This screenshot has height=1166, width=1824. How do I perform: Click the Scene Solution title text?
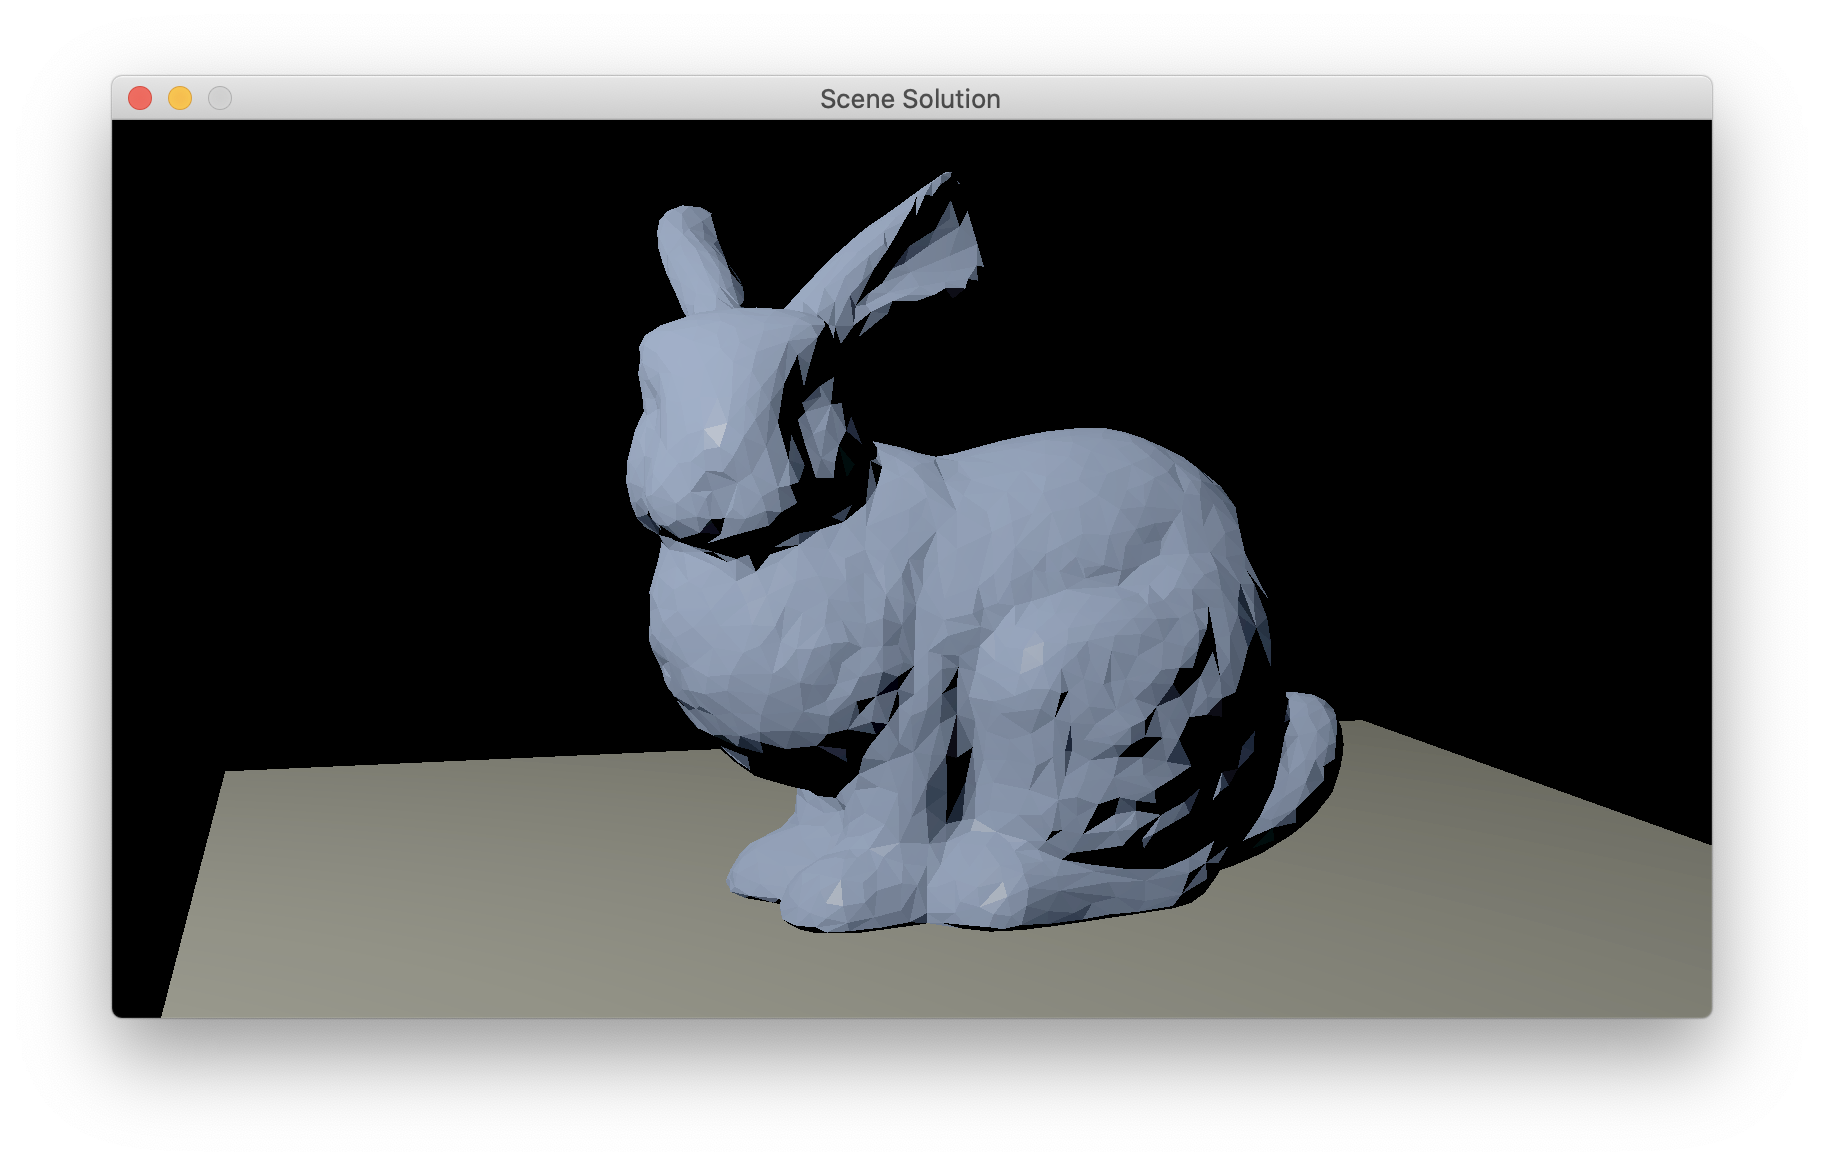click(910, 99)
